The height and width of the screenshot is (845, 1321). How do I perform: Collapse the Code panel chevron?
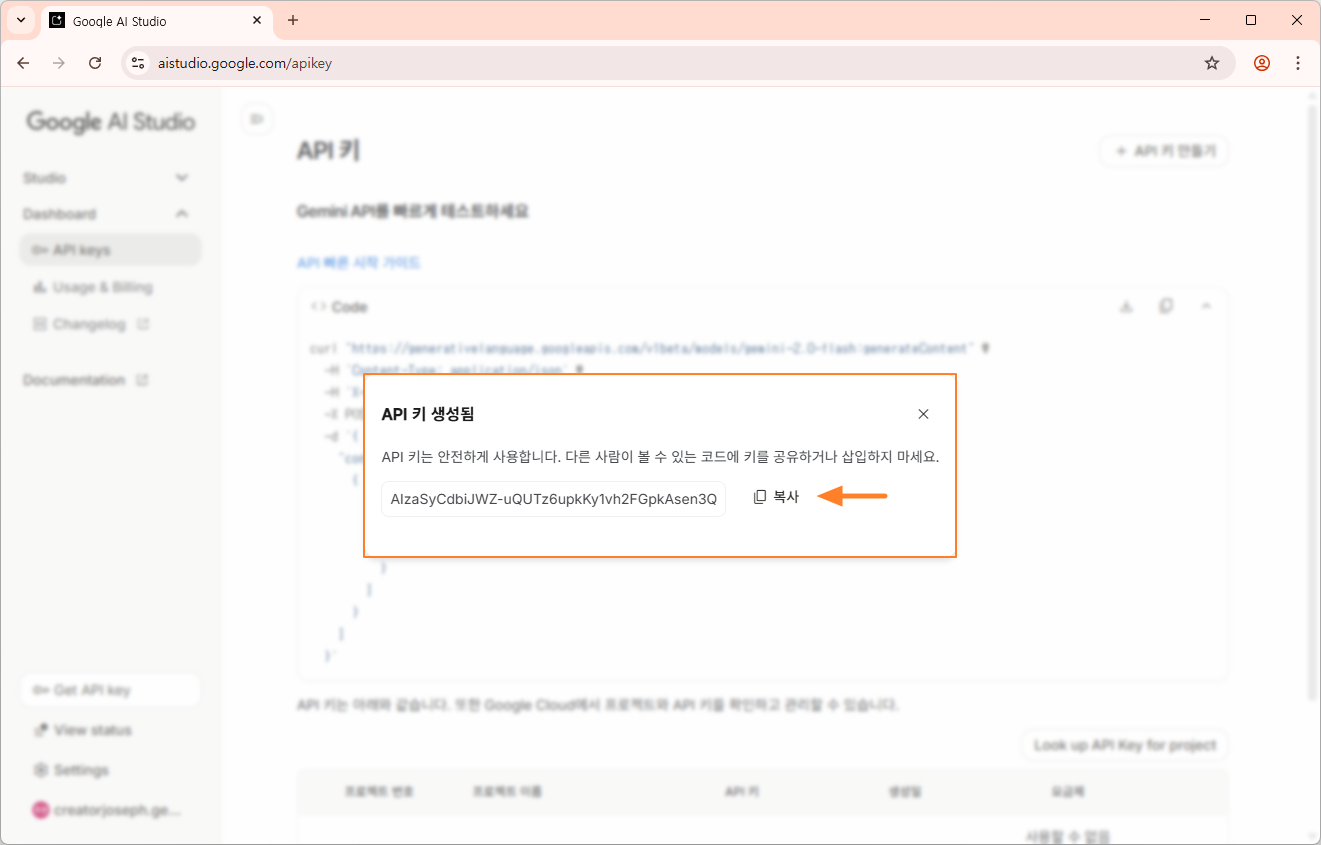coord(1206,306)
